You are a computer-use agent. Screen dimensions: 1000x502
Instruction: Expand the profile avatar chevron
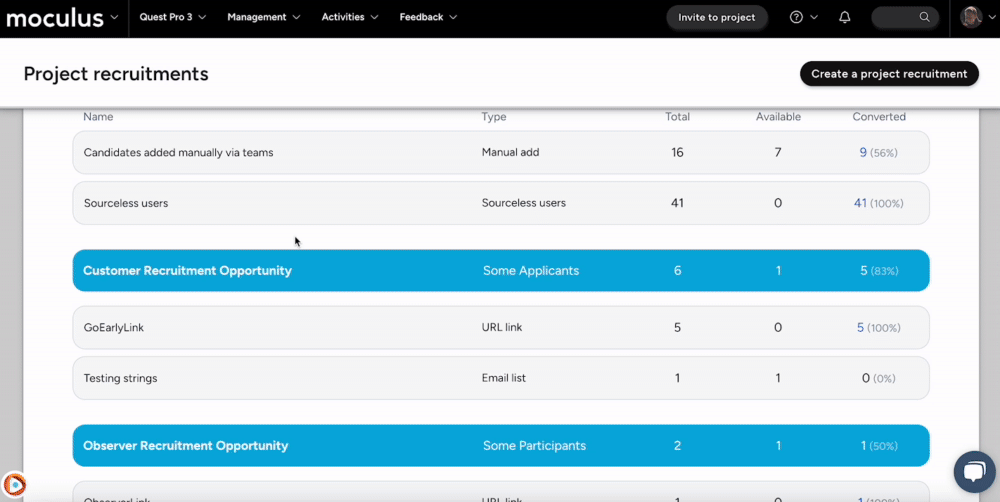pyautogui.click(x=992, y=17)
